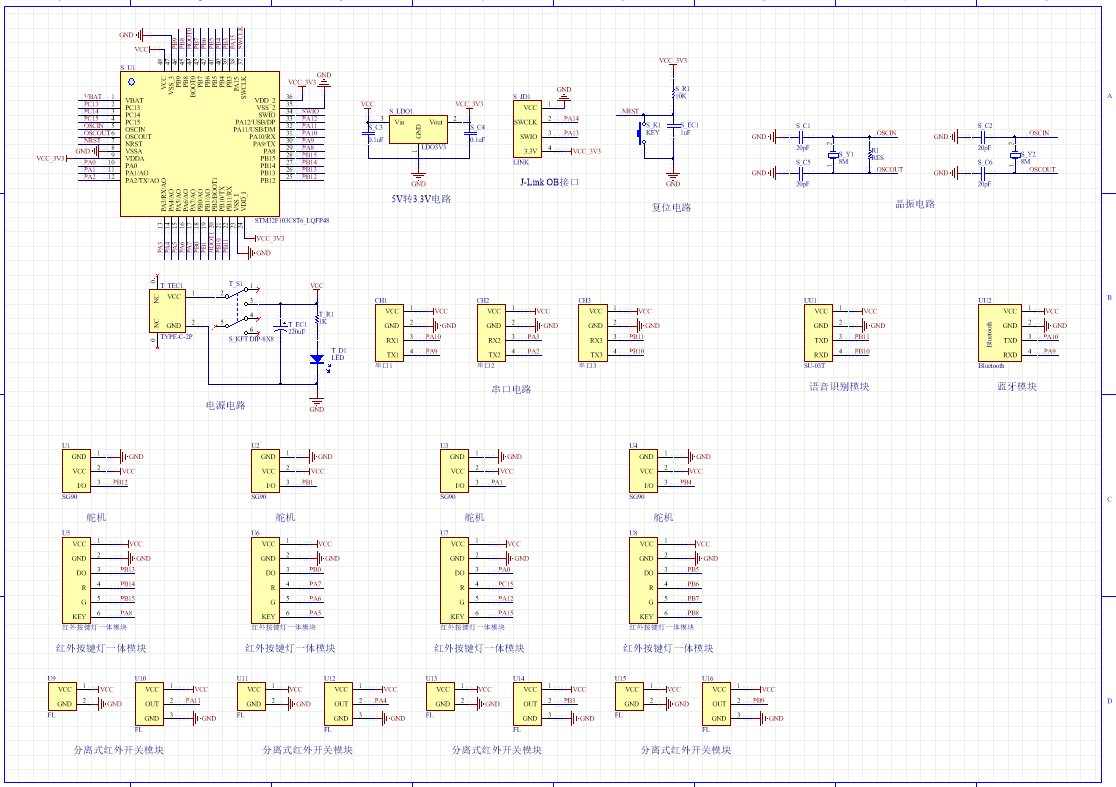Select the S_R1 10K pull-up resistor
The width and height of the screenshot is (1116, 787).
[673, 94]
